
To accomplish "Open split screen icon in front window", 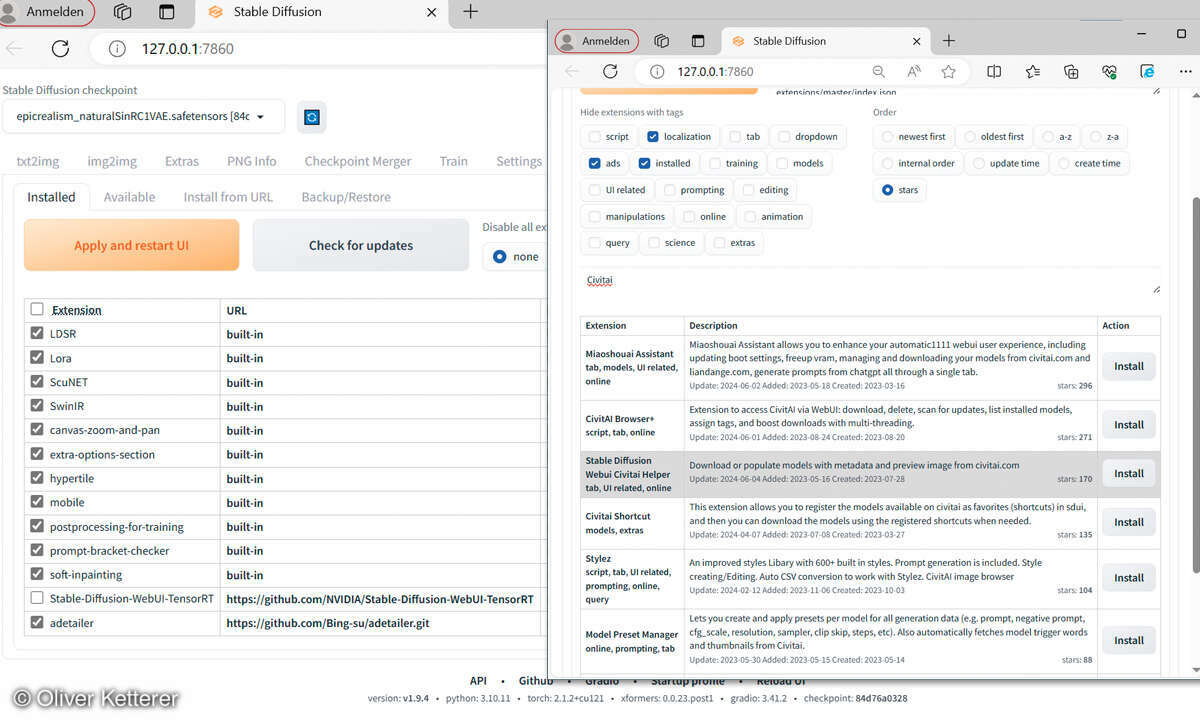I will (x=994, y=72).
